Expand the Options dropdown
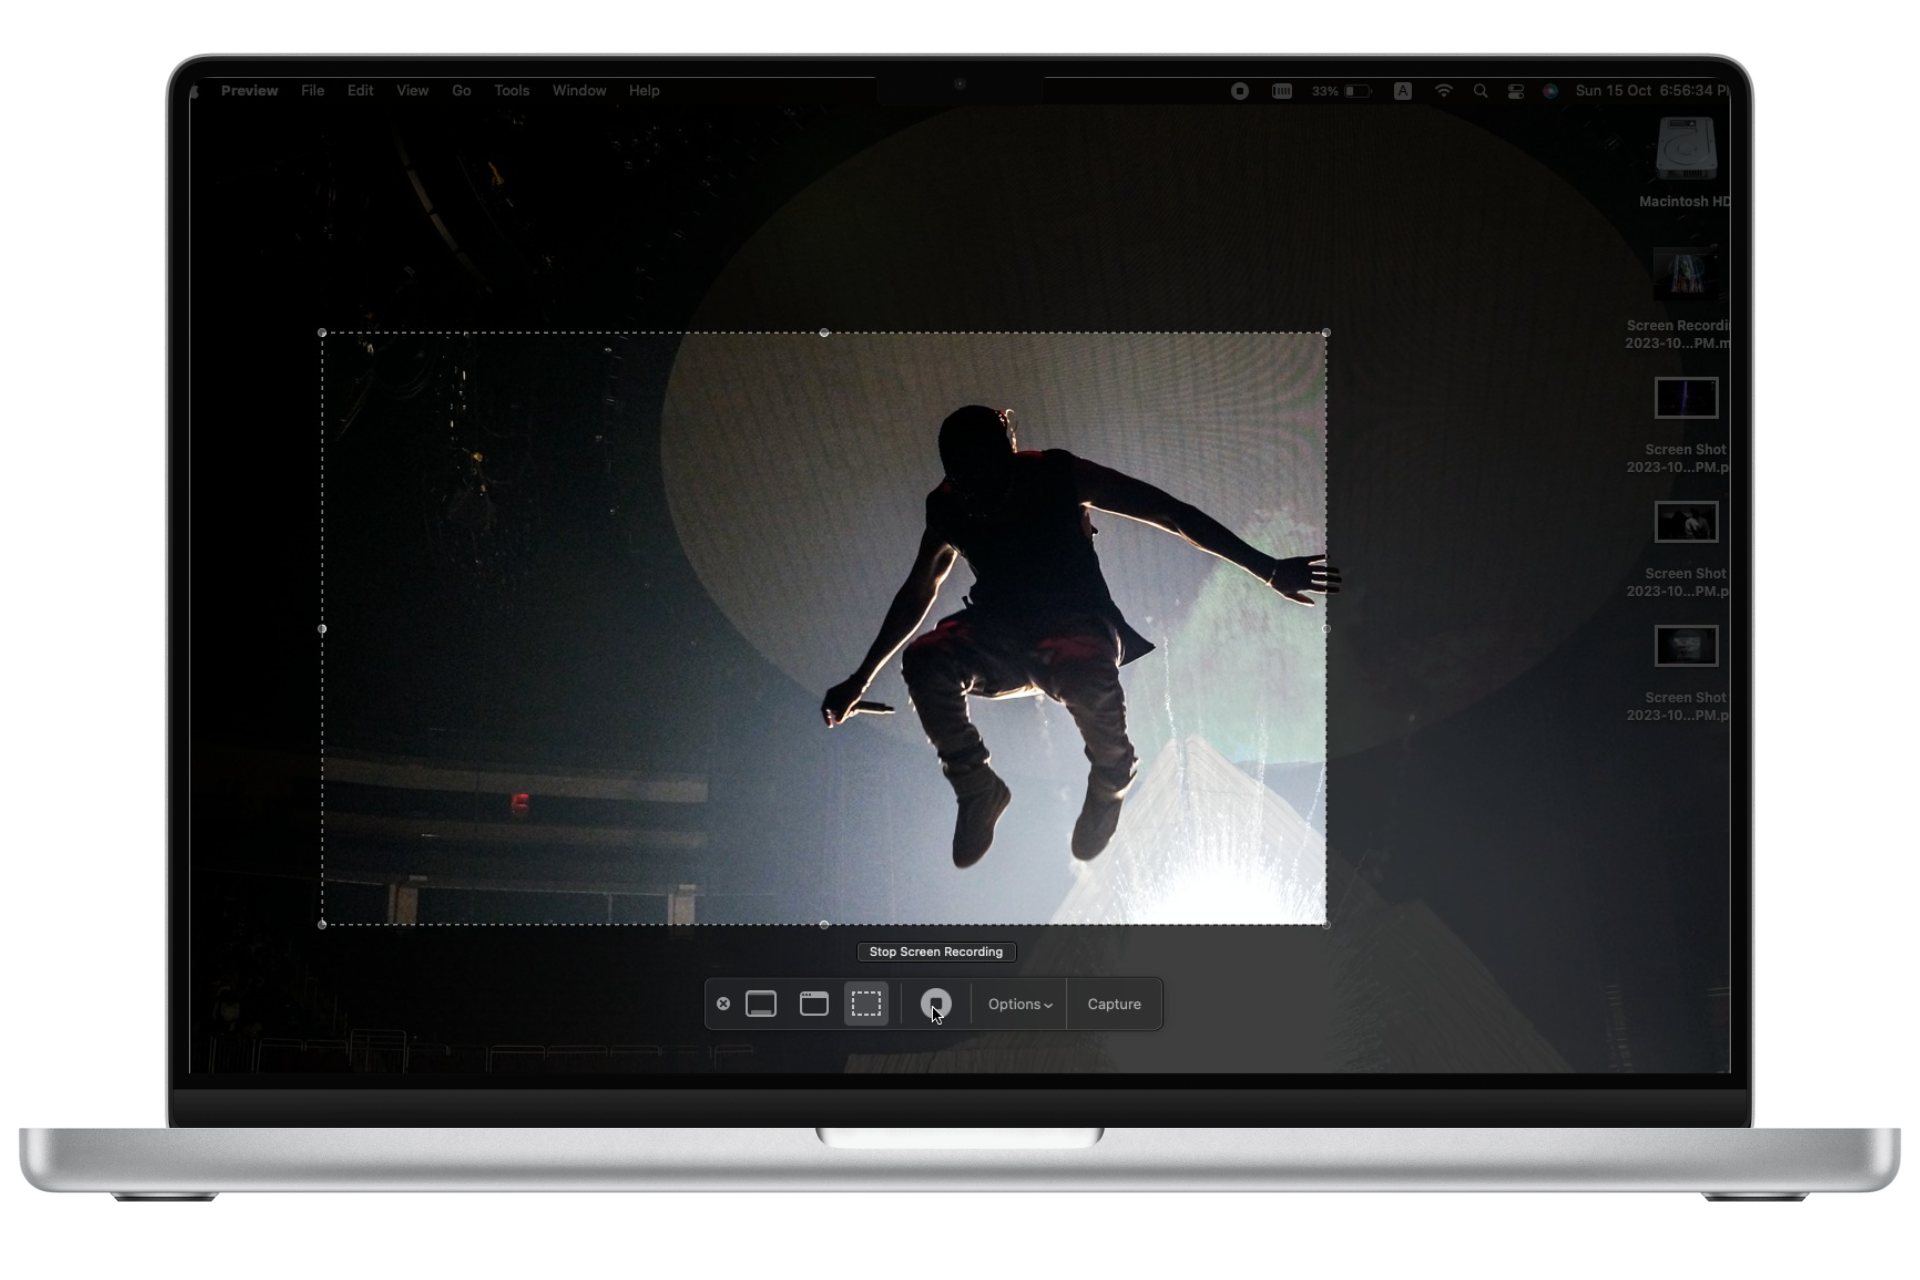 point(1019,1004)
